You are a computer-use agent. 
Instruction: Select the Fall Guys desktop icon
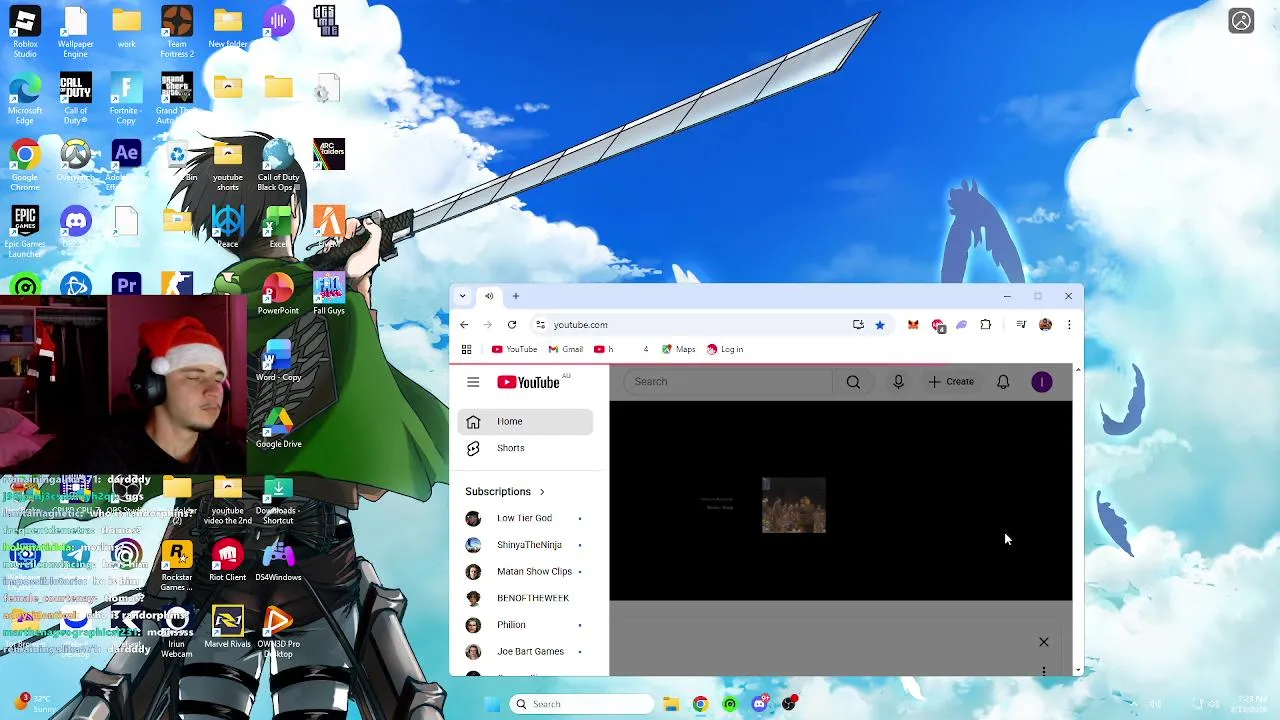(329, 294)
